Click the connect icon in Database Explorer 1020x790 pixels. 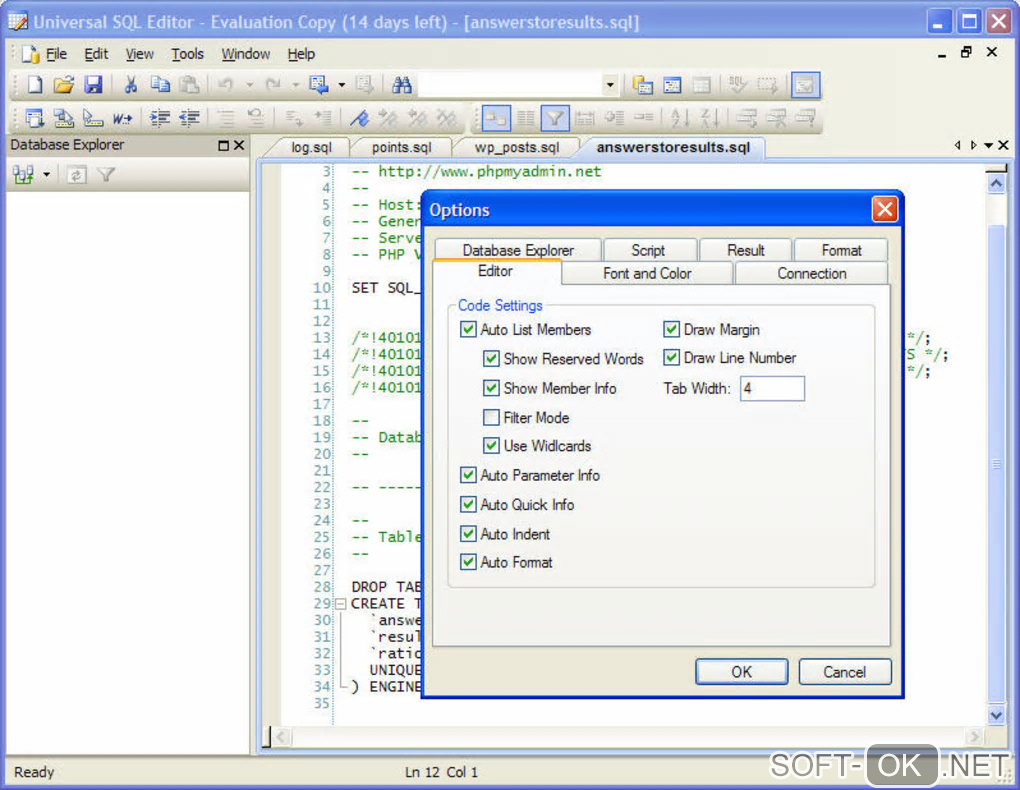coord(24,174)
